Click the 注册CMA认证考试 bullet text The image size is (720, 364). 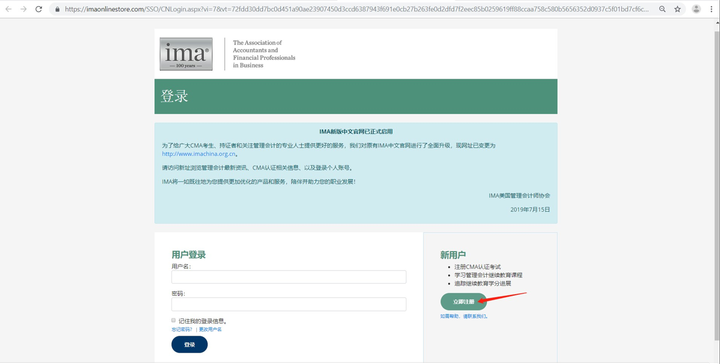(478, 267)
